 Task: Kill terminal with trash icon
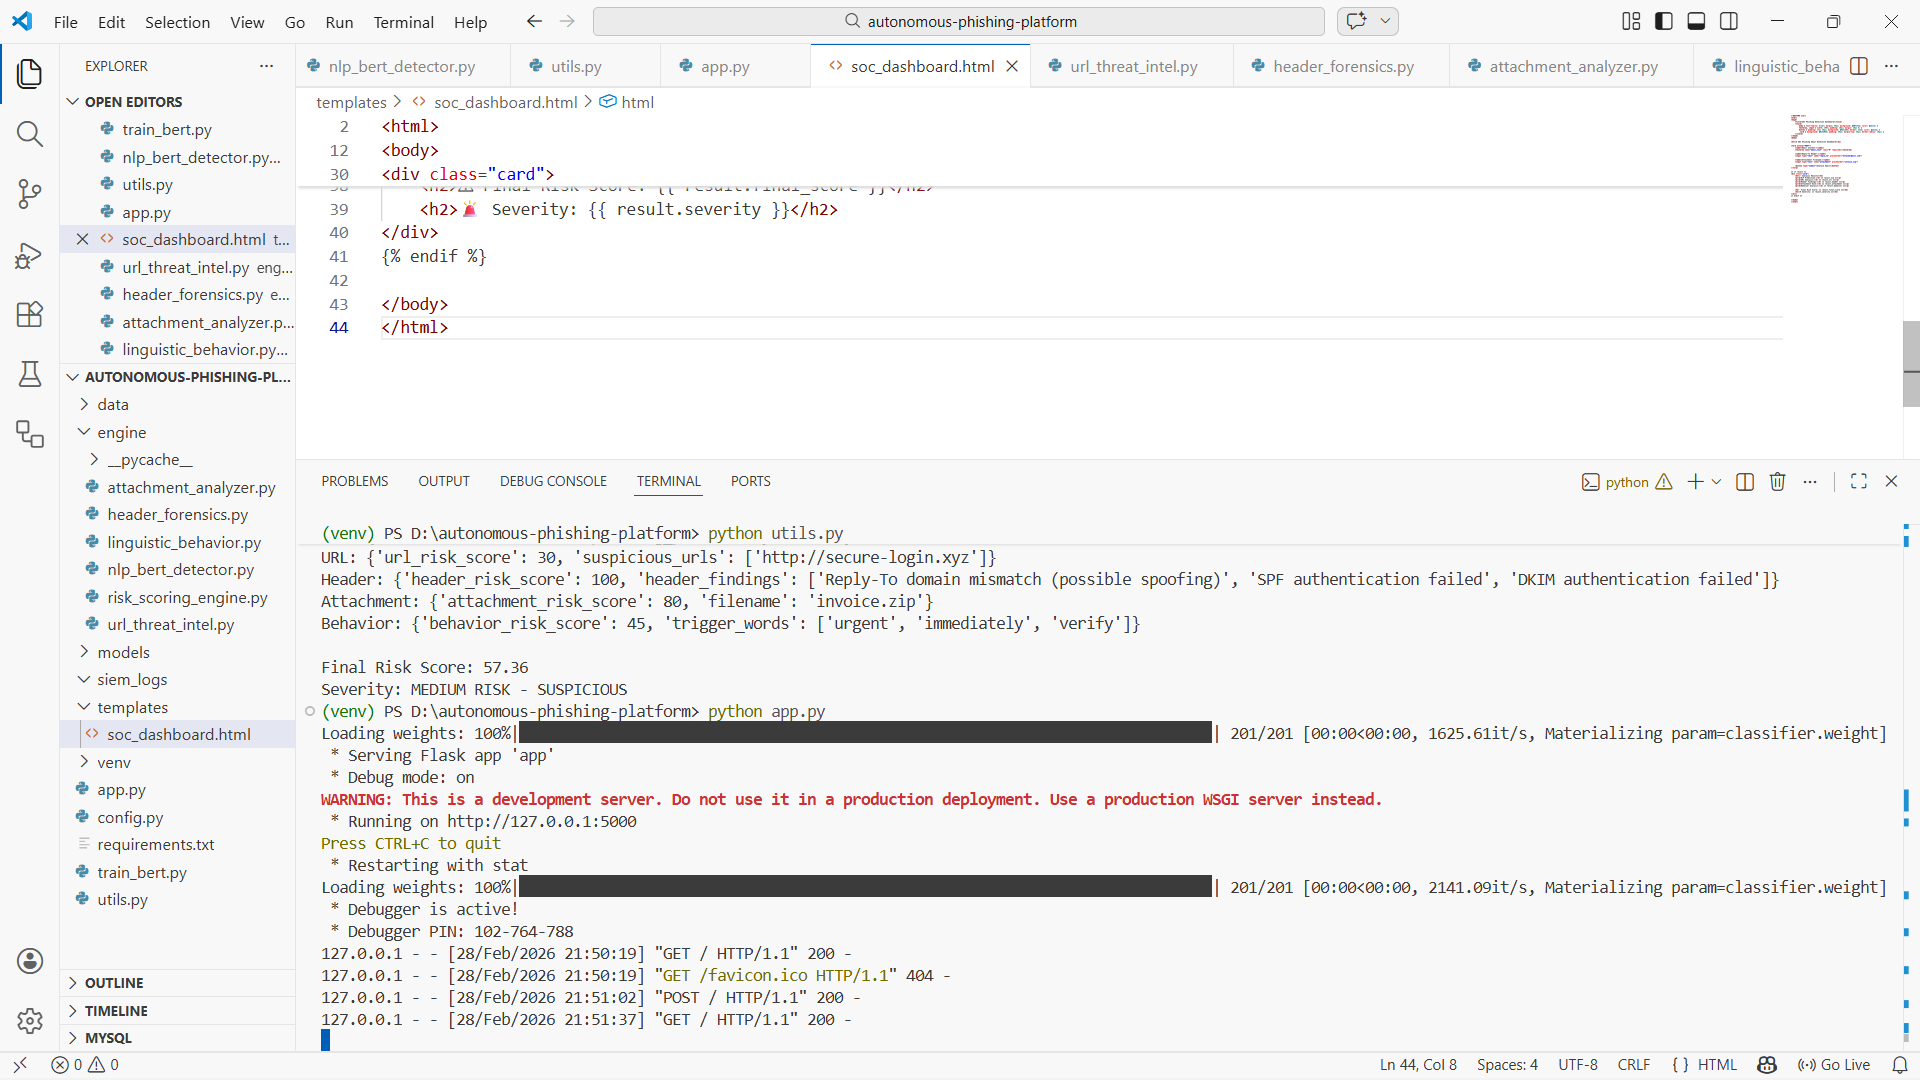[x=1777, y=482]
